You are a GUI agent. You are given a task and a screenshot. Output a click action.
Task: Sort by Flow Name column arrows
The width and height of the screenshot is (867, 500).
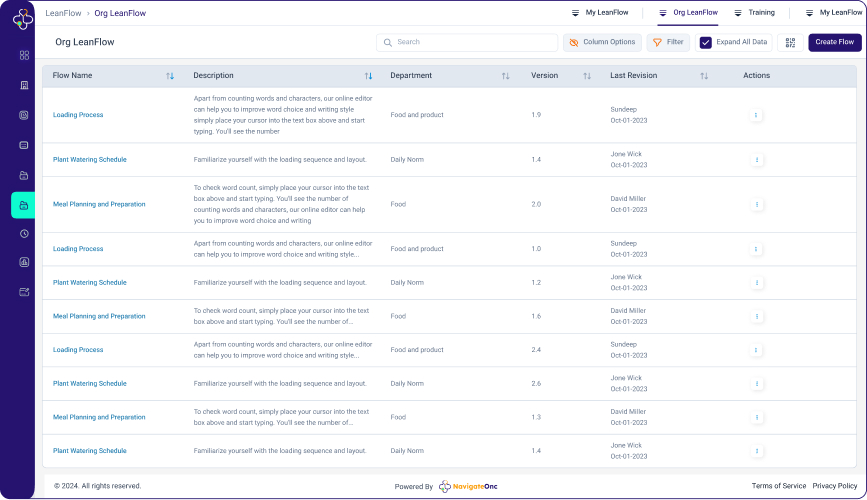(170, 76)
